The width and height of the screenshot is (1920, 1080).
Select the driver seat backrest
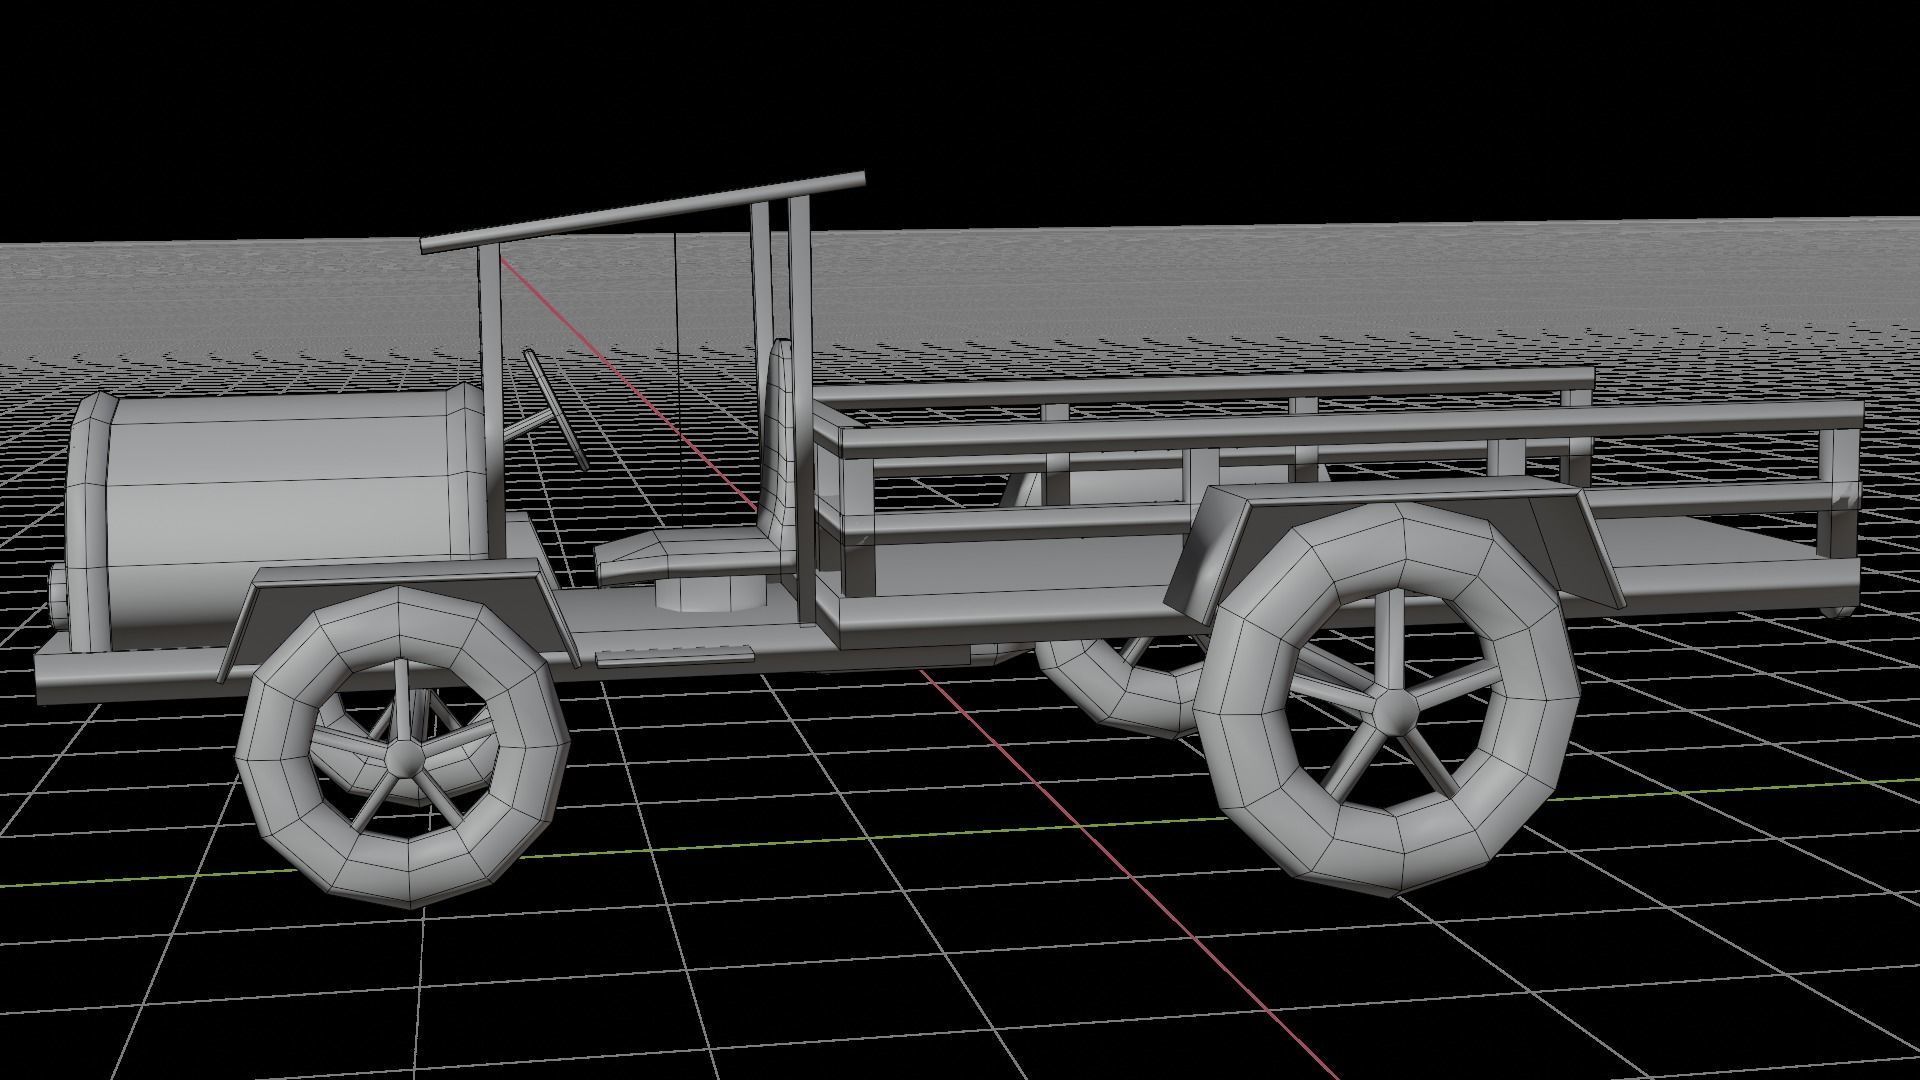(x=778, y=440)
